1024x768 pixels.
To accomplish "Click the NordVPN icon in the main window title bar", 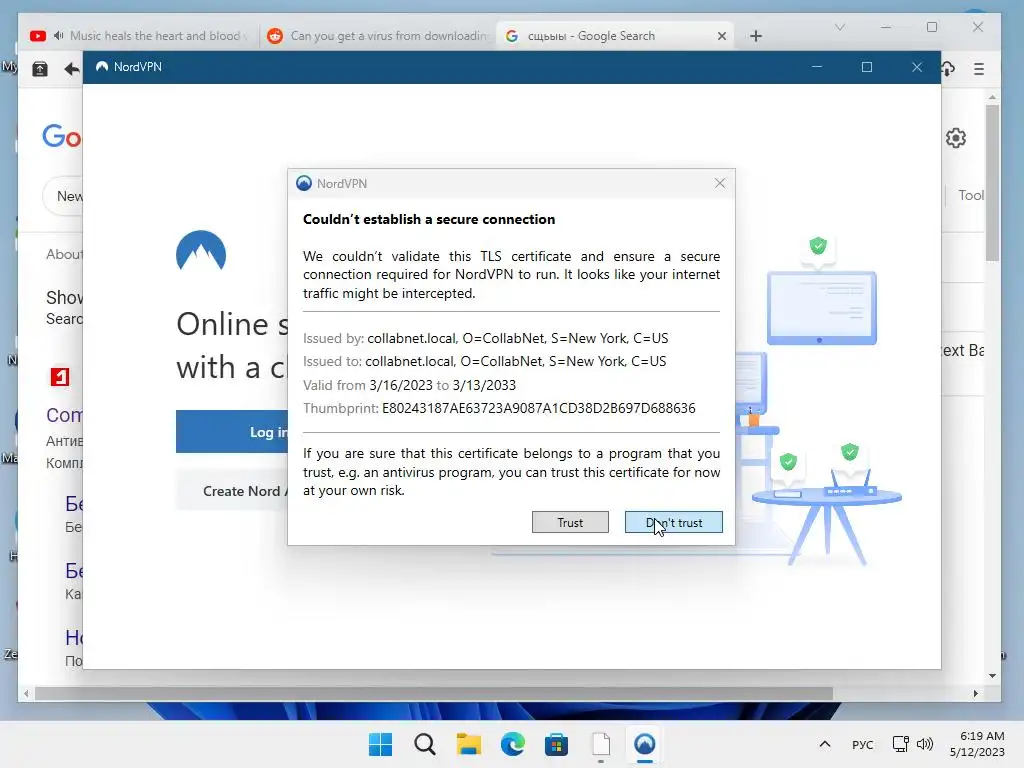I will pyautogui.click(x=102, y=67).
